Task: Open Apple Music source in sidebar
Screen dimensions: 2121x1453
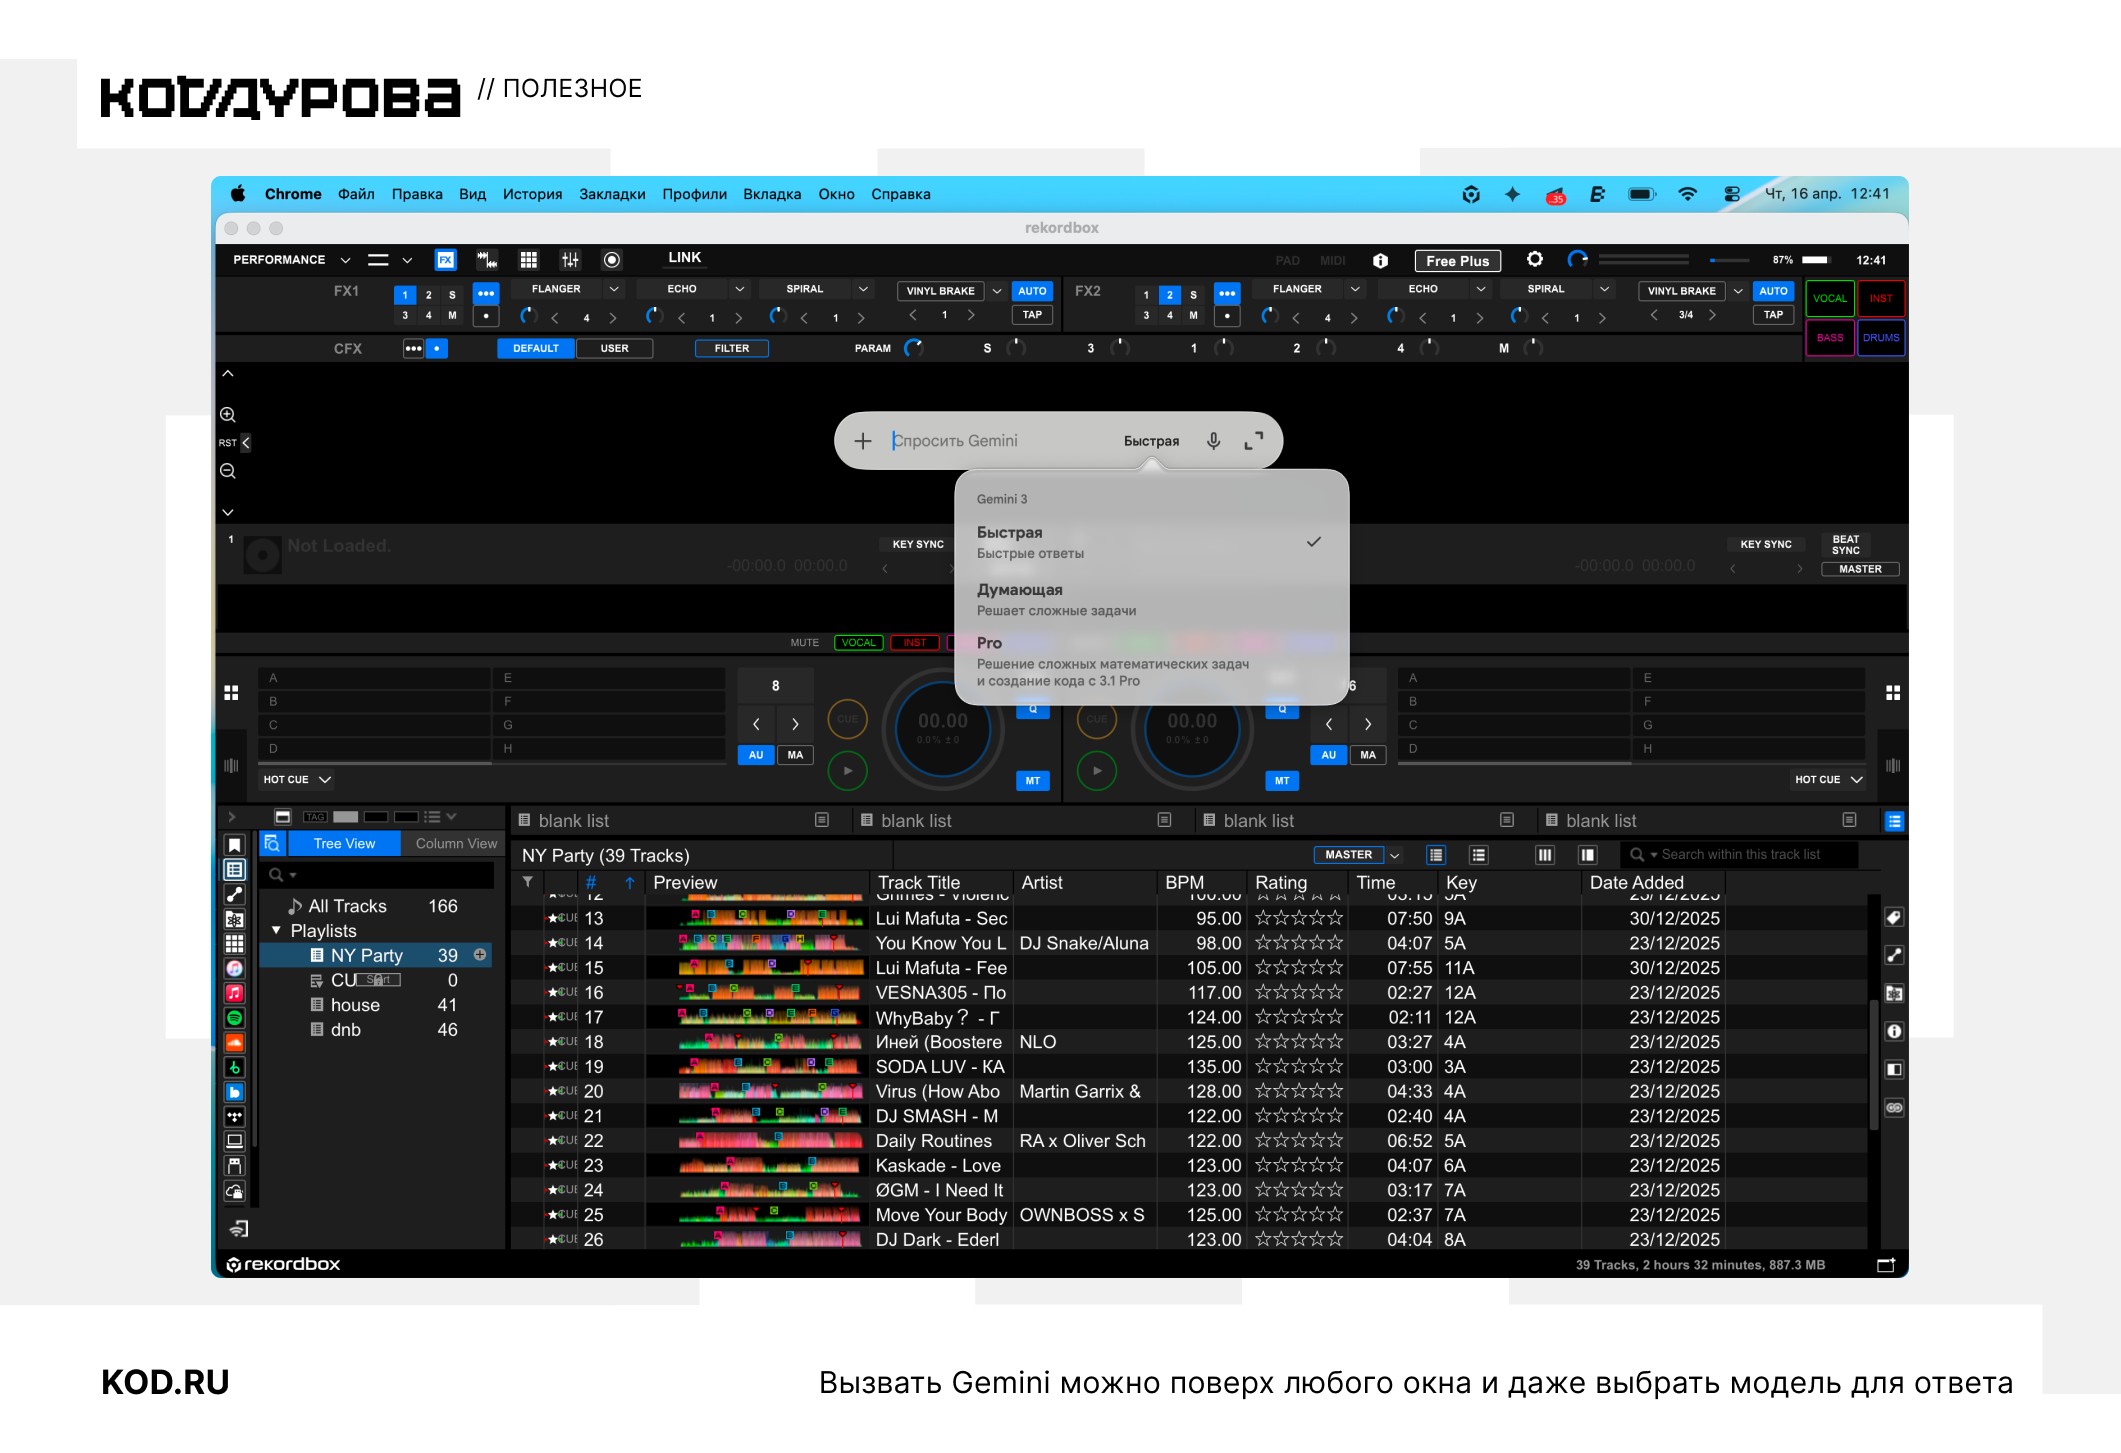Action: click(x=234, y=993)
